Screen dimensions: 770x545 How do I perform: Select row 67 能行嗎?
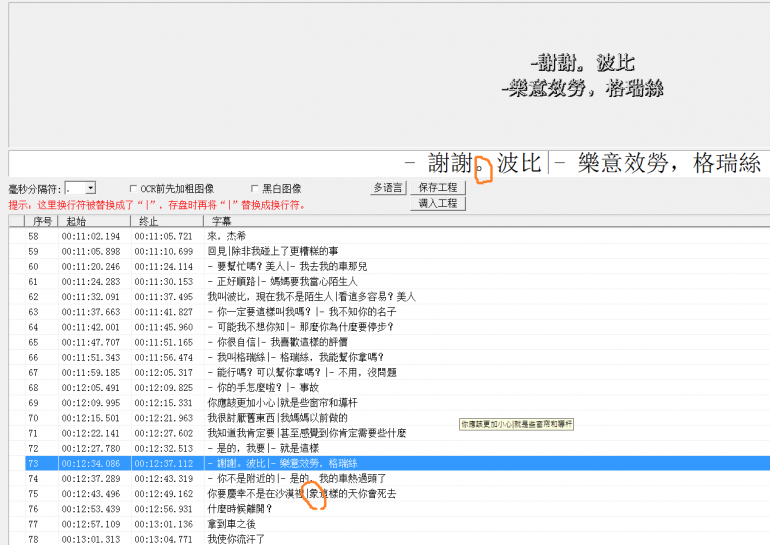point(397,373)
